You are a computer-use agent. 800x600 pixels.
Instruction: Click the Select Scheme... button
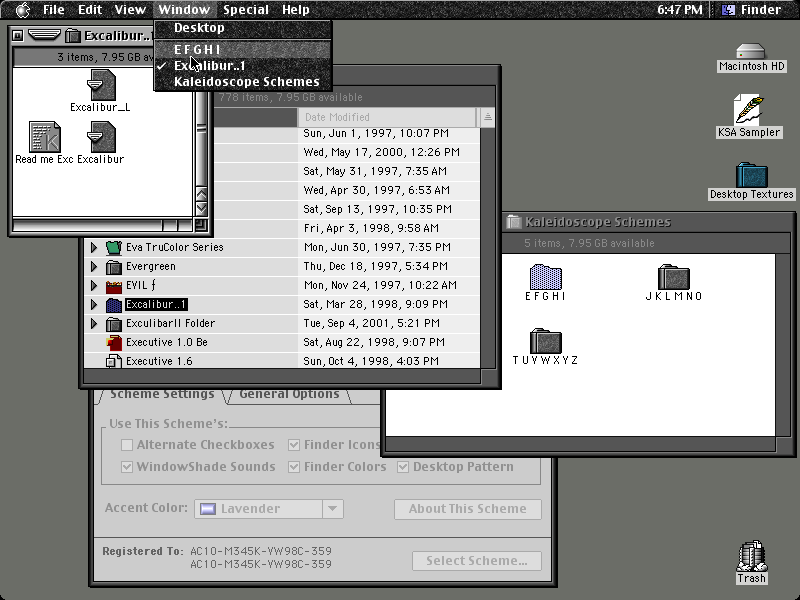point(477,561)
